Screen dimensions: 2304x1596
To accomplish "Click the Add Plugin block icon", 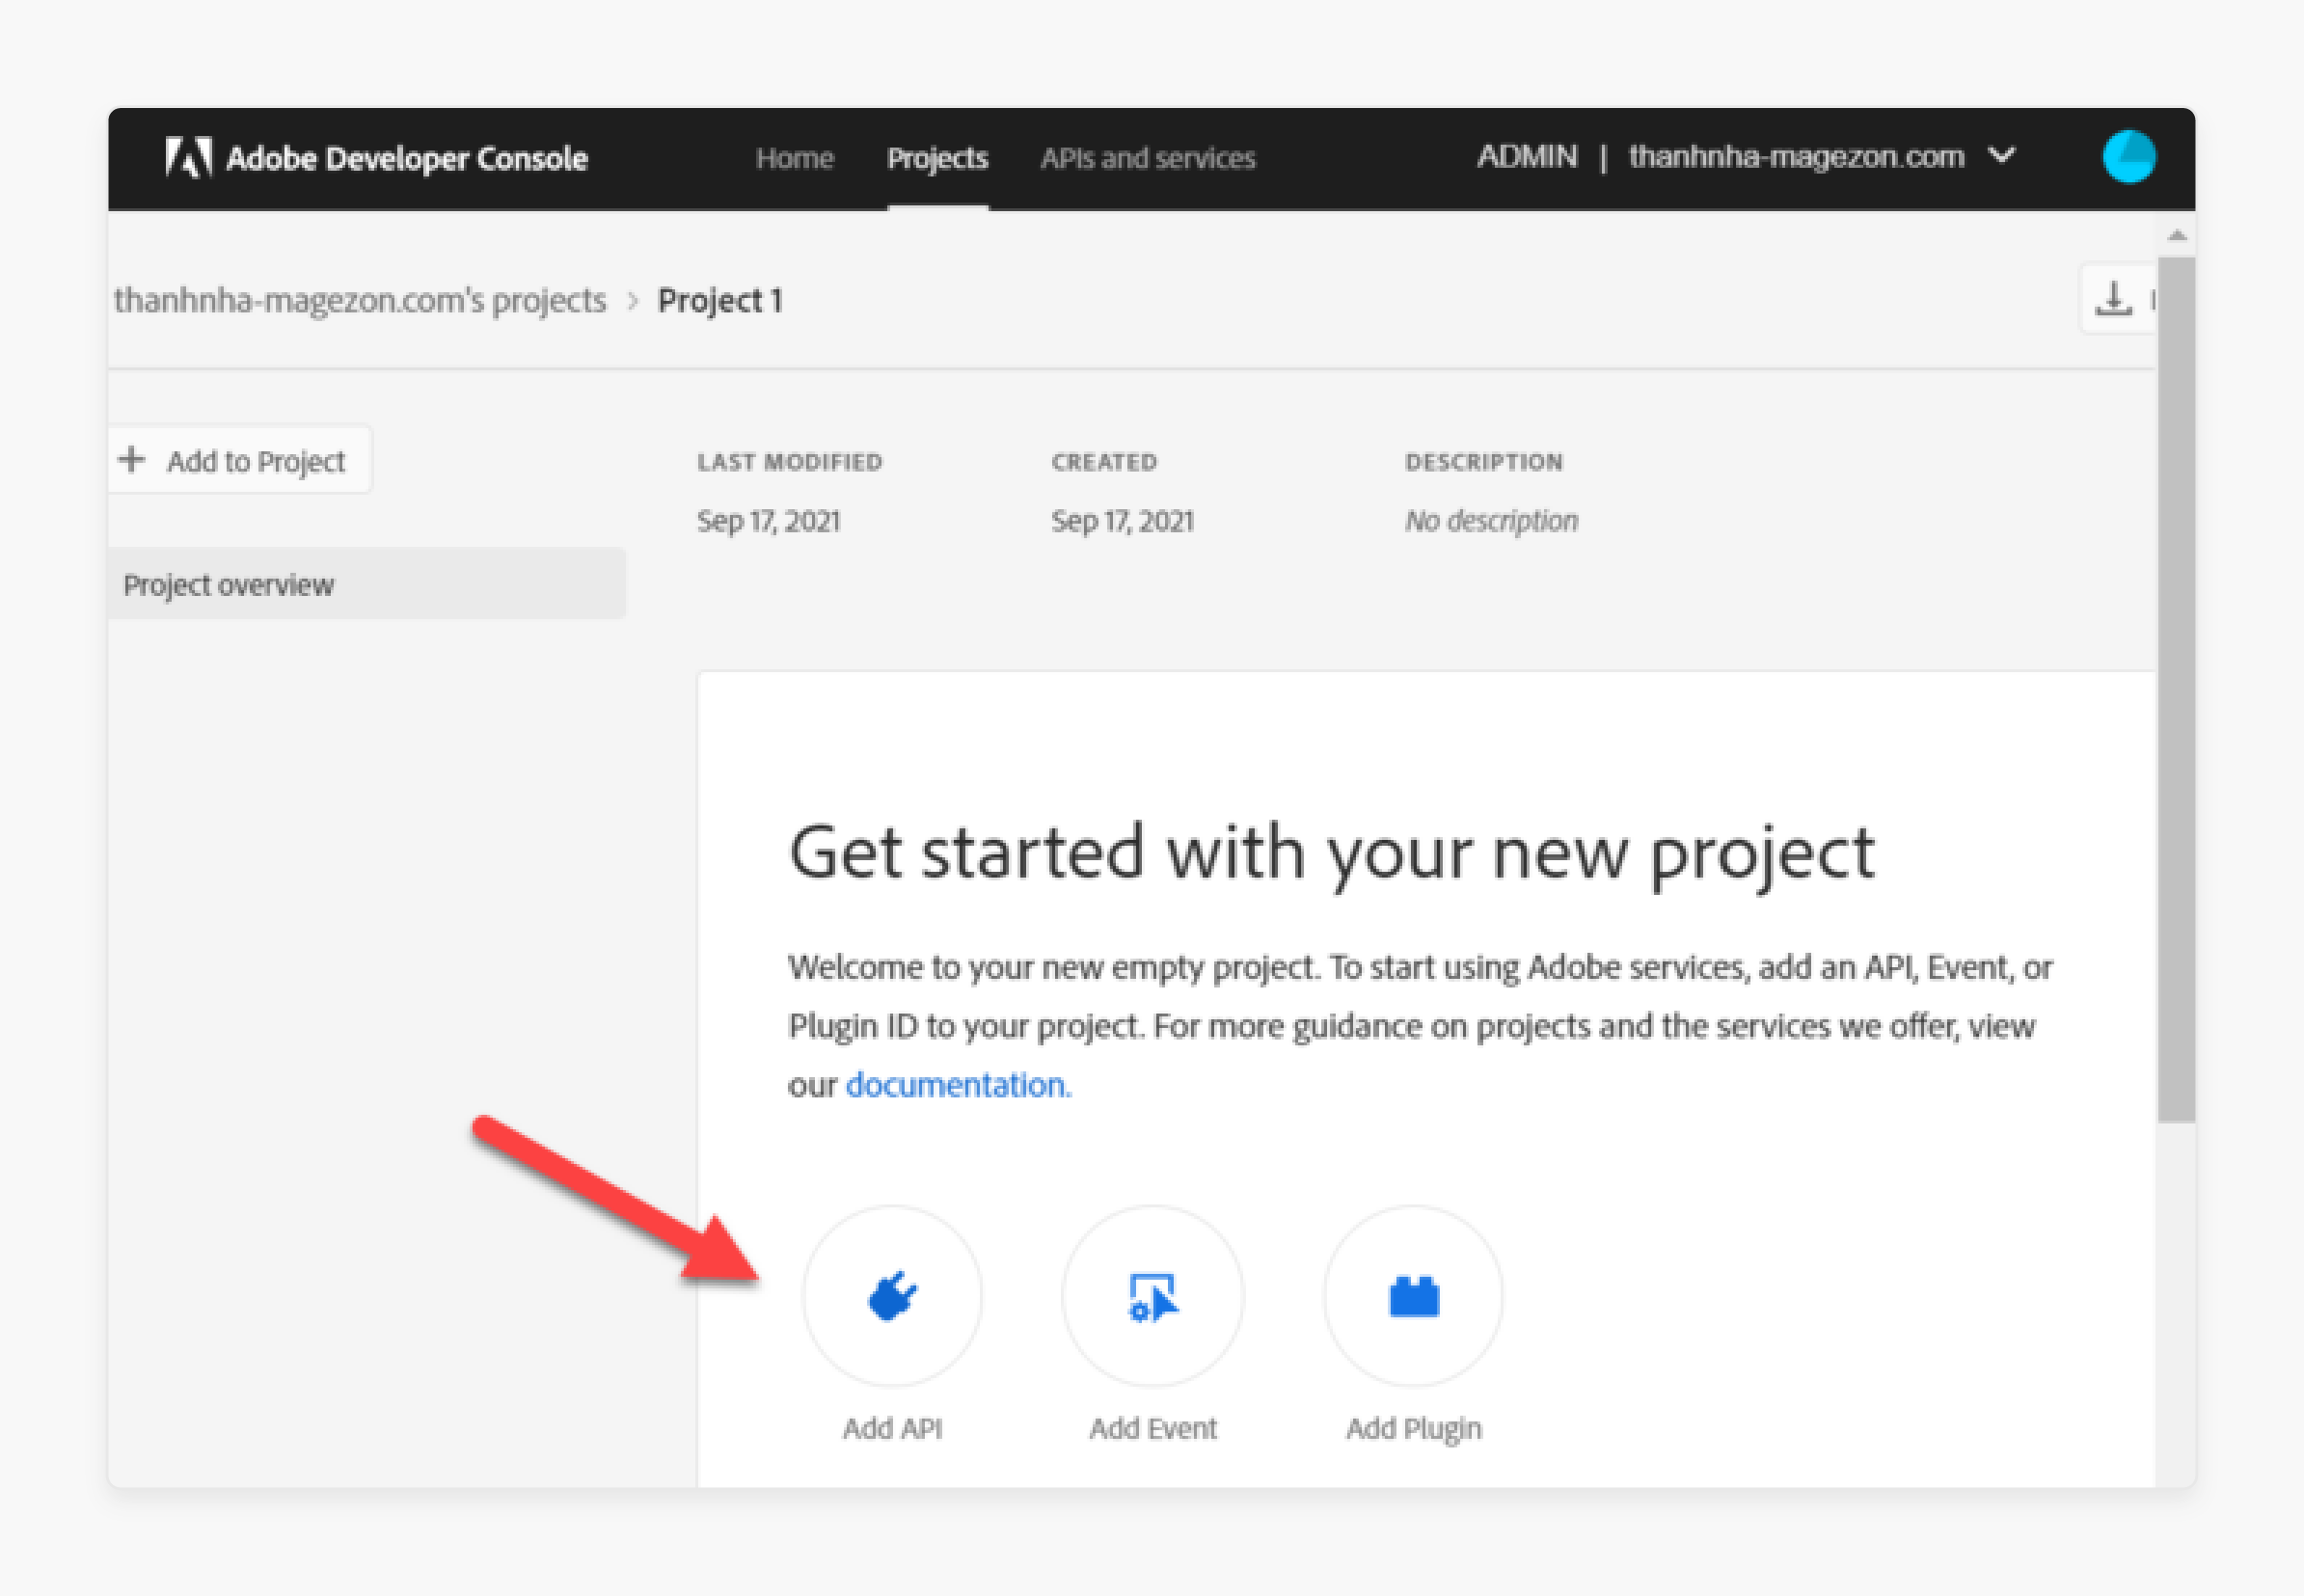I will [x=1413, y=1296].
